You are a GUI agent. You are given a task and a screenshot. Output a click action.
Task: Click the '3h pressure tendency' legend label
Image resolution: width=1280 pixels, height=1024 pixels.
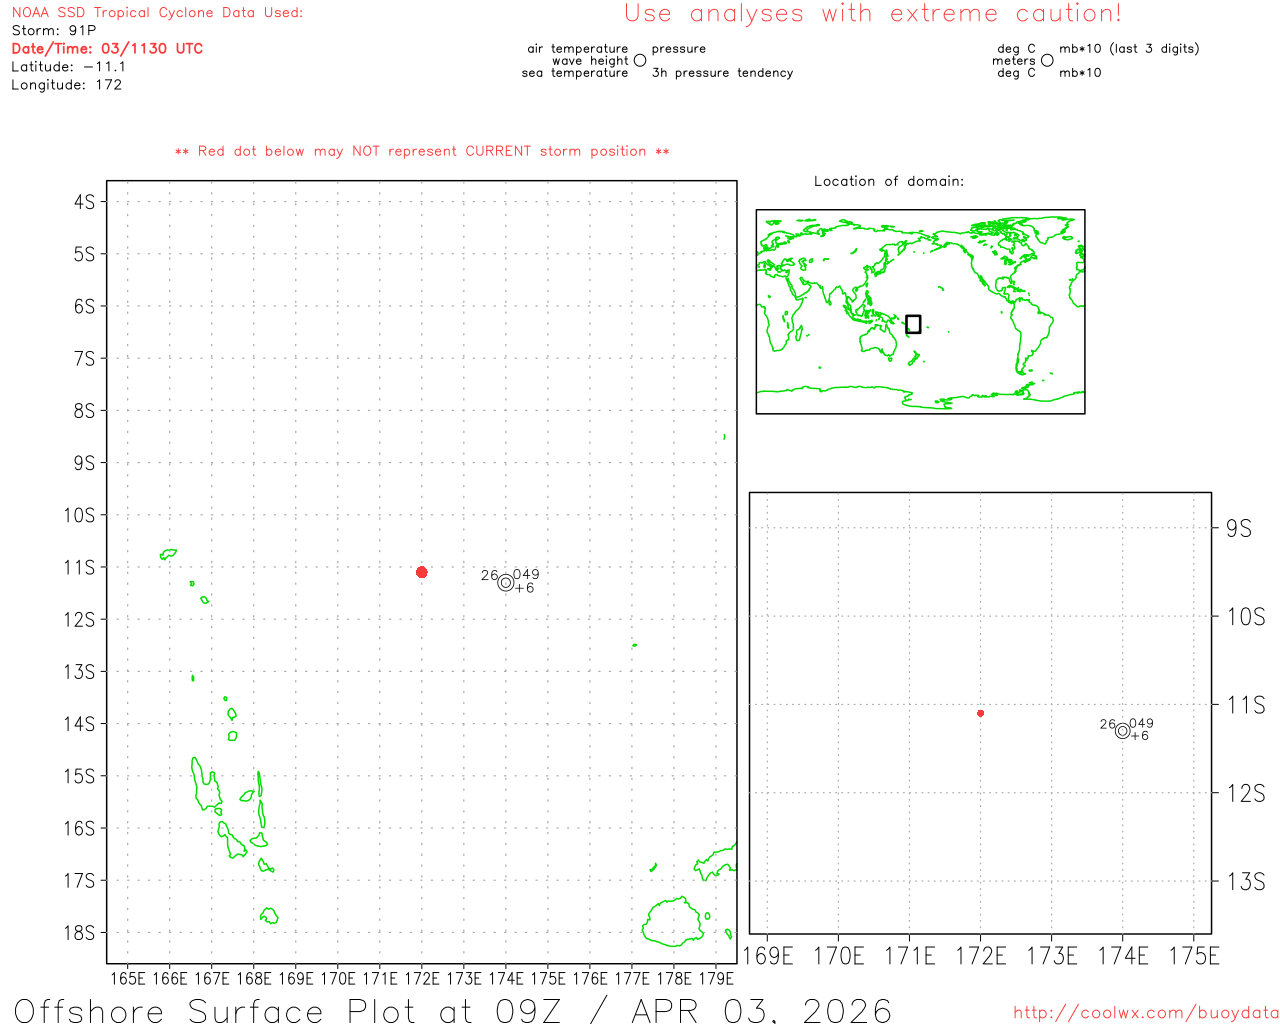pyautogui.click(x=722, y=73)
